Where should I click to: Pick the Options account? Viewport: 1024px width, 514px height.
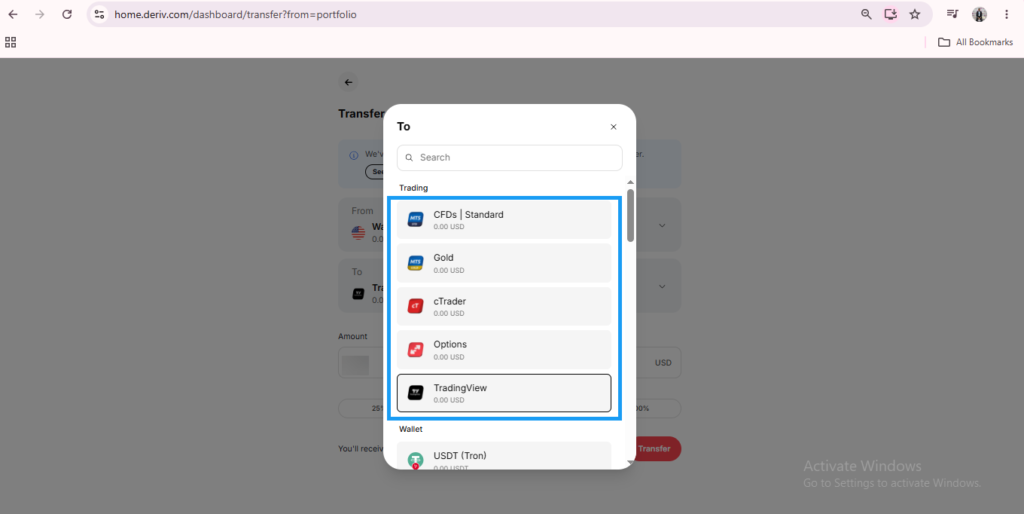(x=504, y=350)
